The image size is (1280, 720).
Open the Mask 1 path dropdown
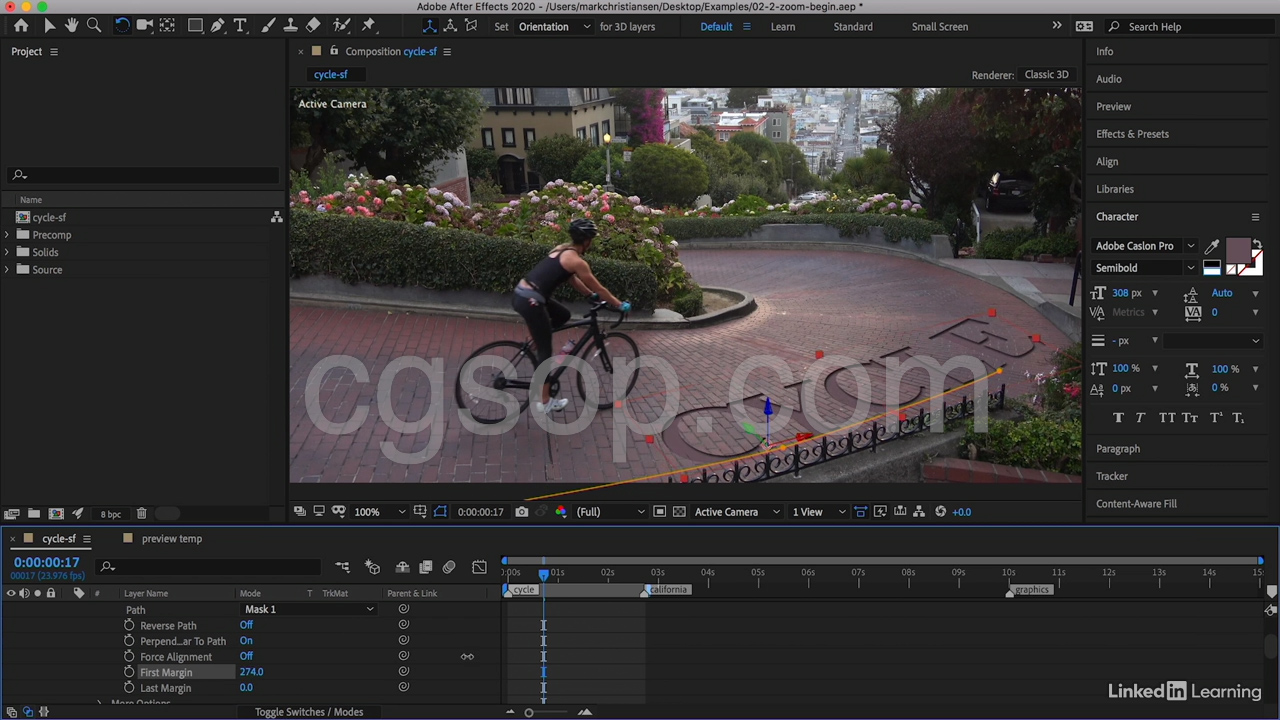(309, 609)
